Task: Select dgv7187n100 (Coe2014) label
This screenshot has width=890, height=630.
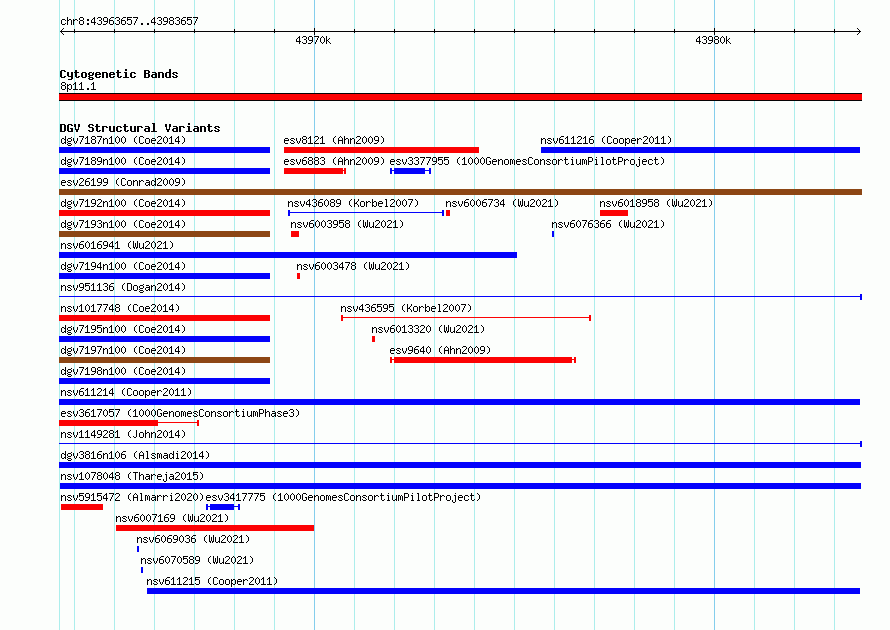Action: click(x=123, y=140)
